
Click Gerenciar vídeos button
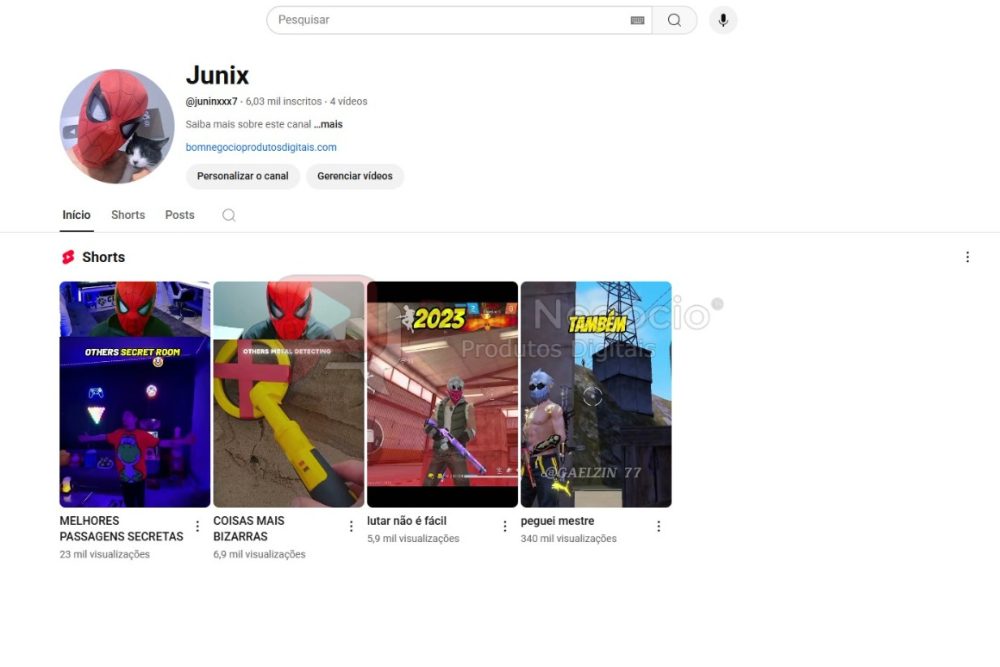click(x=355, y=176)
